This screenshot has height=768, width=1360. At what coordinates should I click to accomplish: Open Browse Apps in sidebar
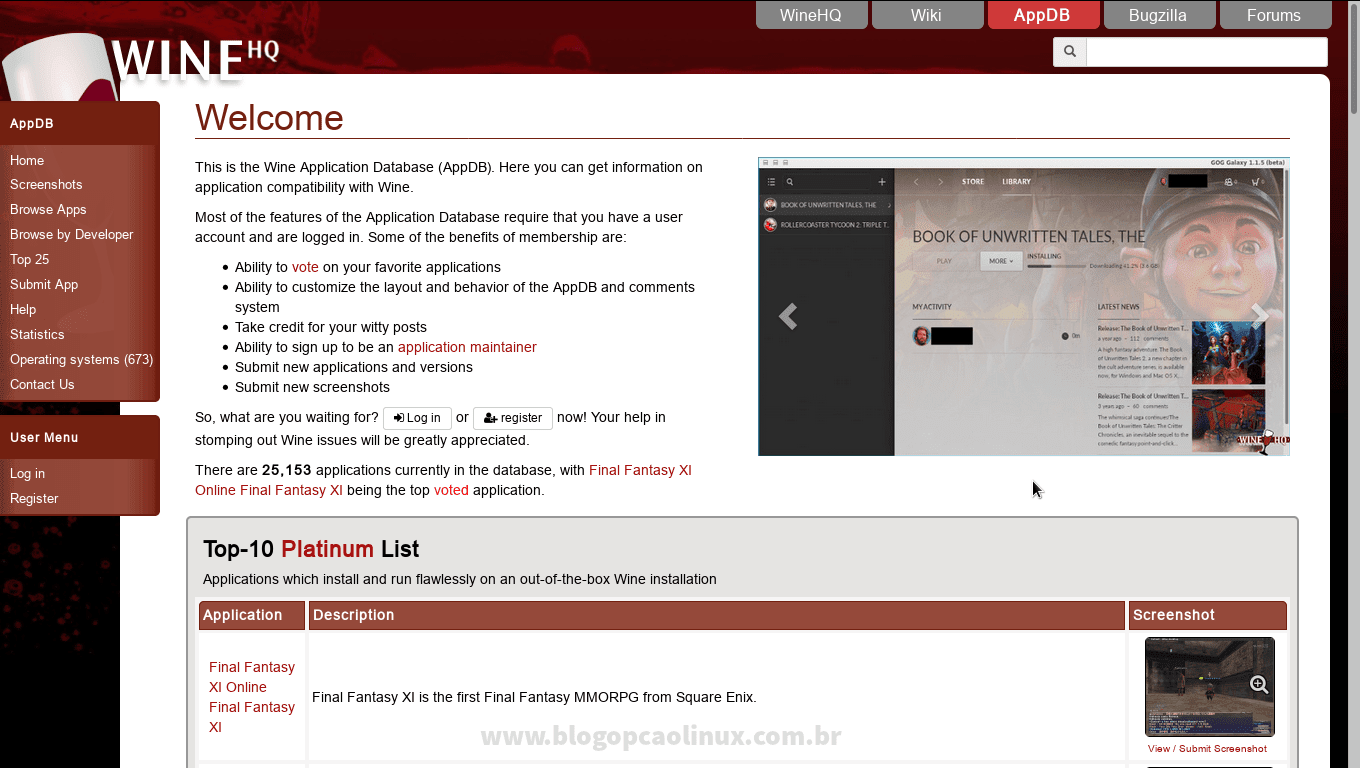(x=48, y=210)
